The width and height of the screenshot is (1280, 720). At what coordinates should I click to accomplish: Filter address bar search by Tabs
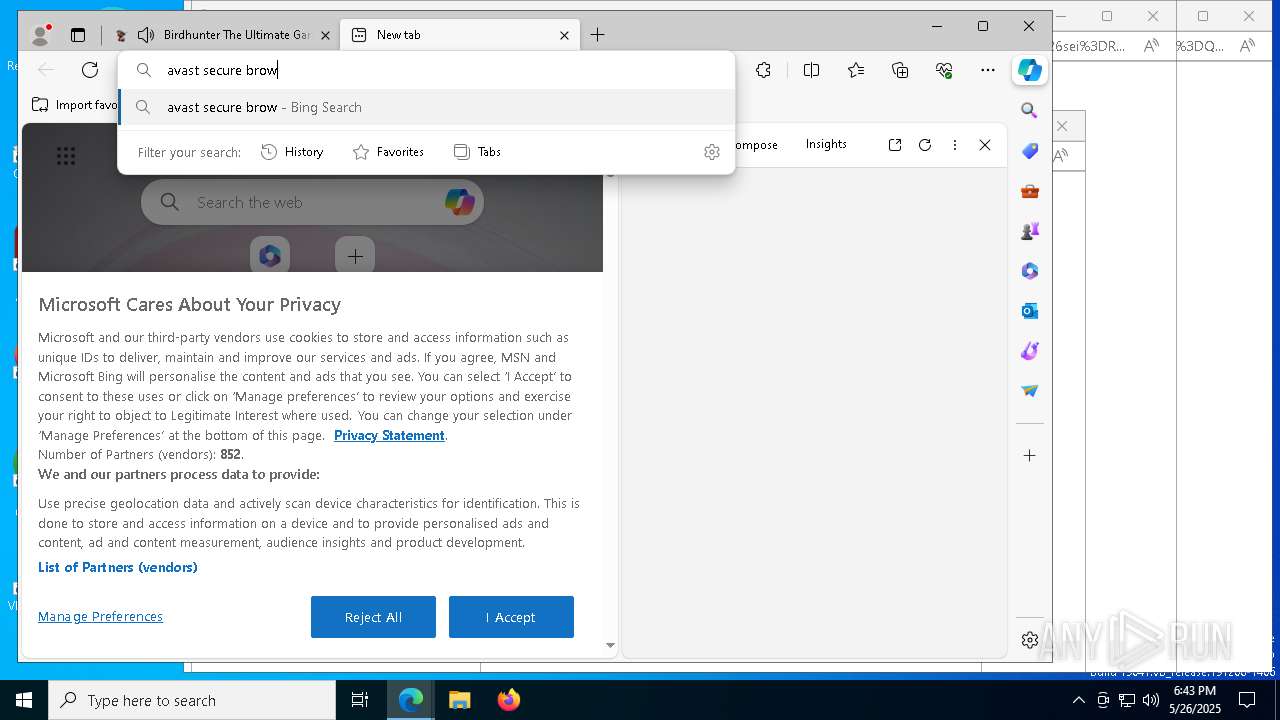click(x=477, y=152)
